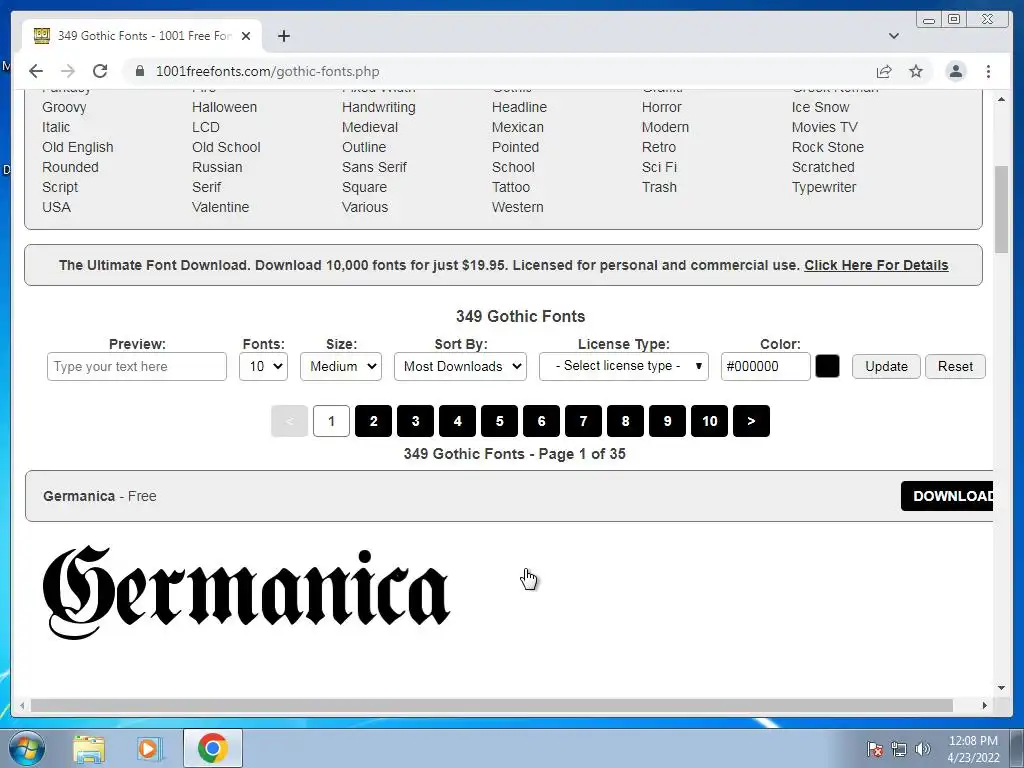Screen dimensions: 1024x768
Task: Open the Germanica font name link
Action: [x=79, y=496]
